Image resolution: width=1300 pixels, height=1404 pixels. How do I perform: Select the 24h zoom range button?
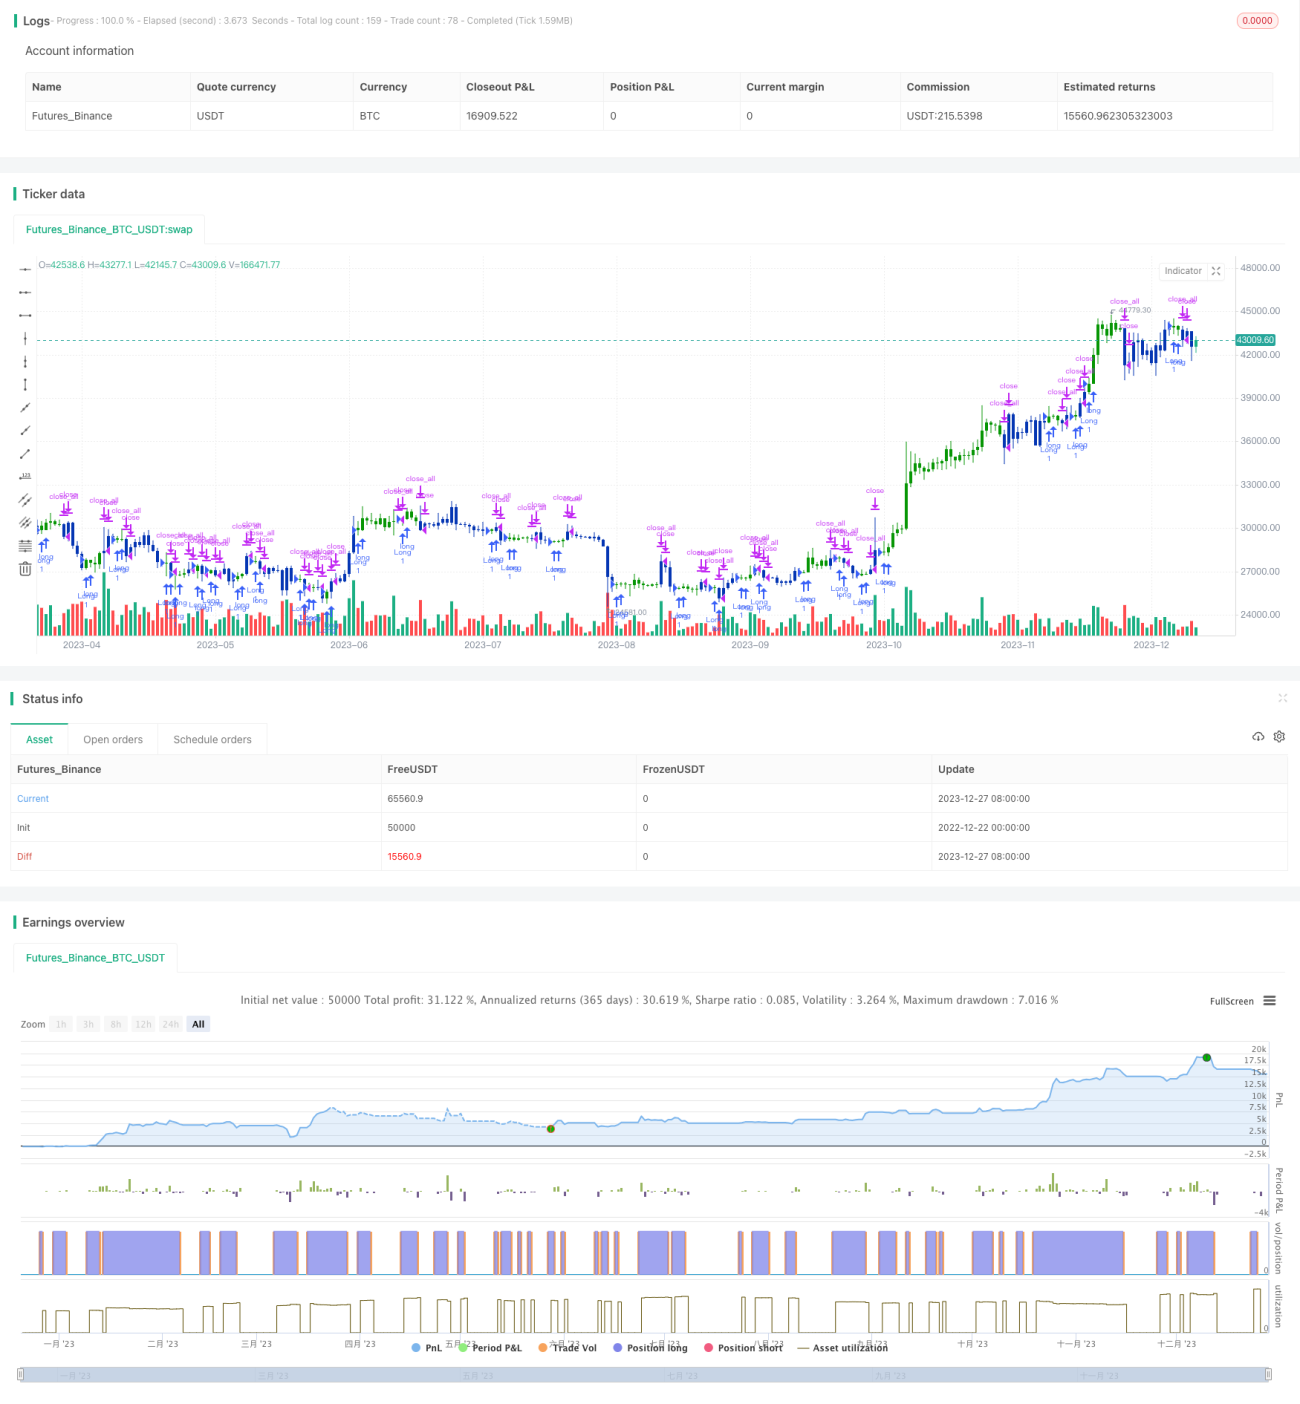171,1024
